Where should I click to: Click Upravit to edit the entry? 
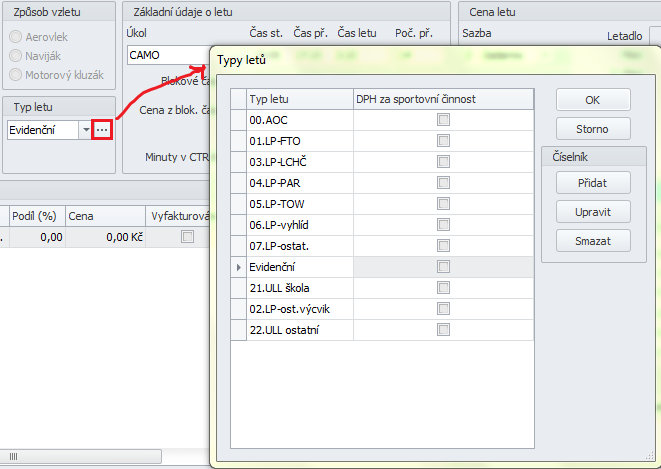tap(593, 211)
